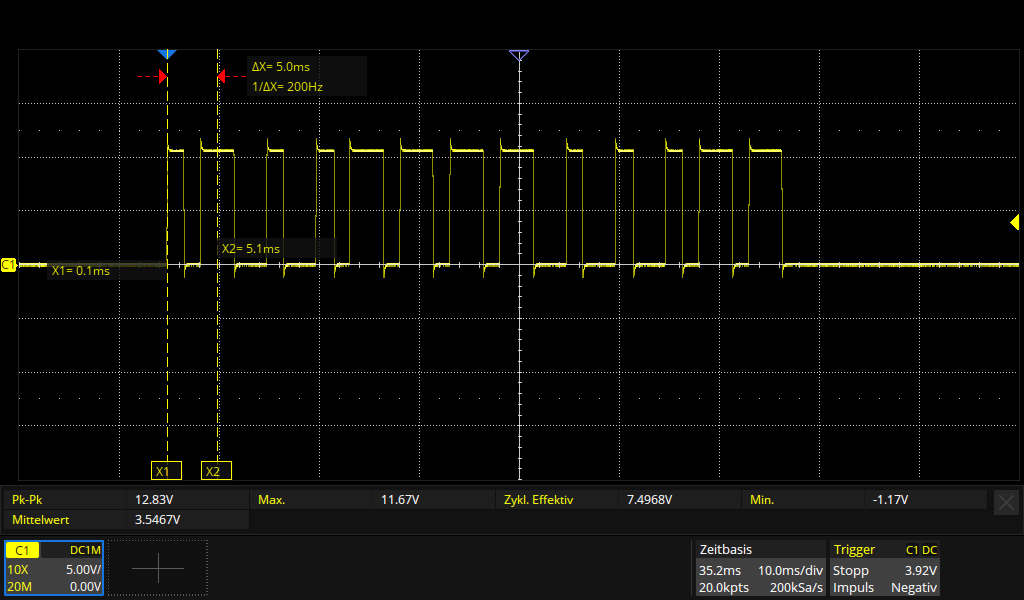Click the ΔX= 5.0ms cursor readout
Screen dimensions: 1024x600
281,67
